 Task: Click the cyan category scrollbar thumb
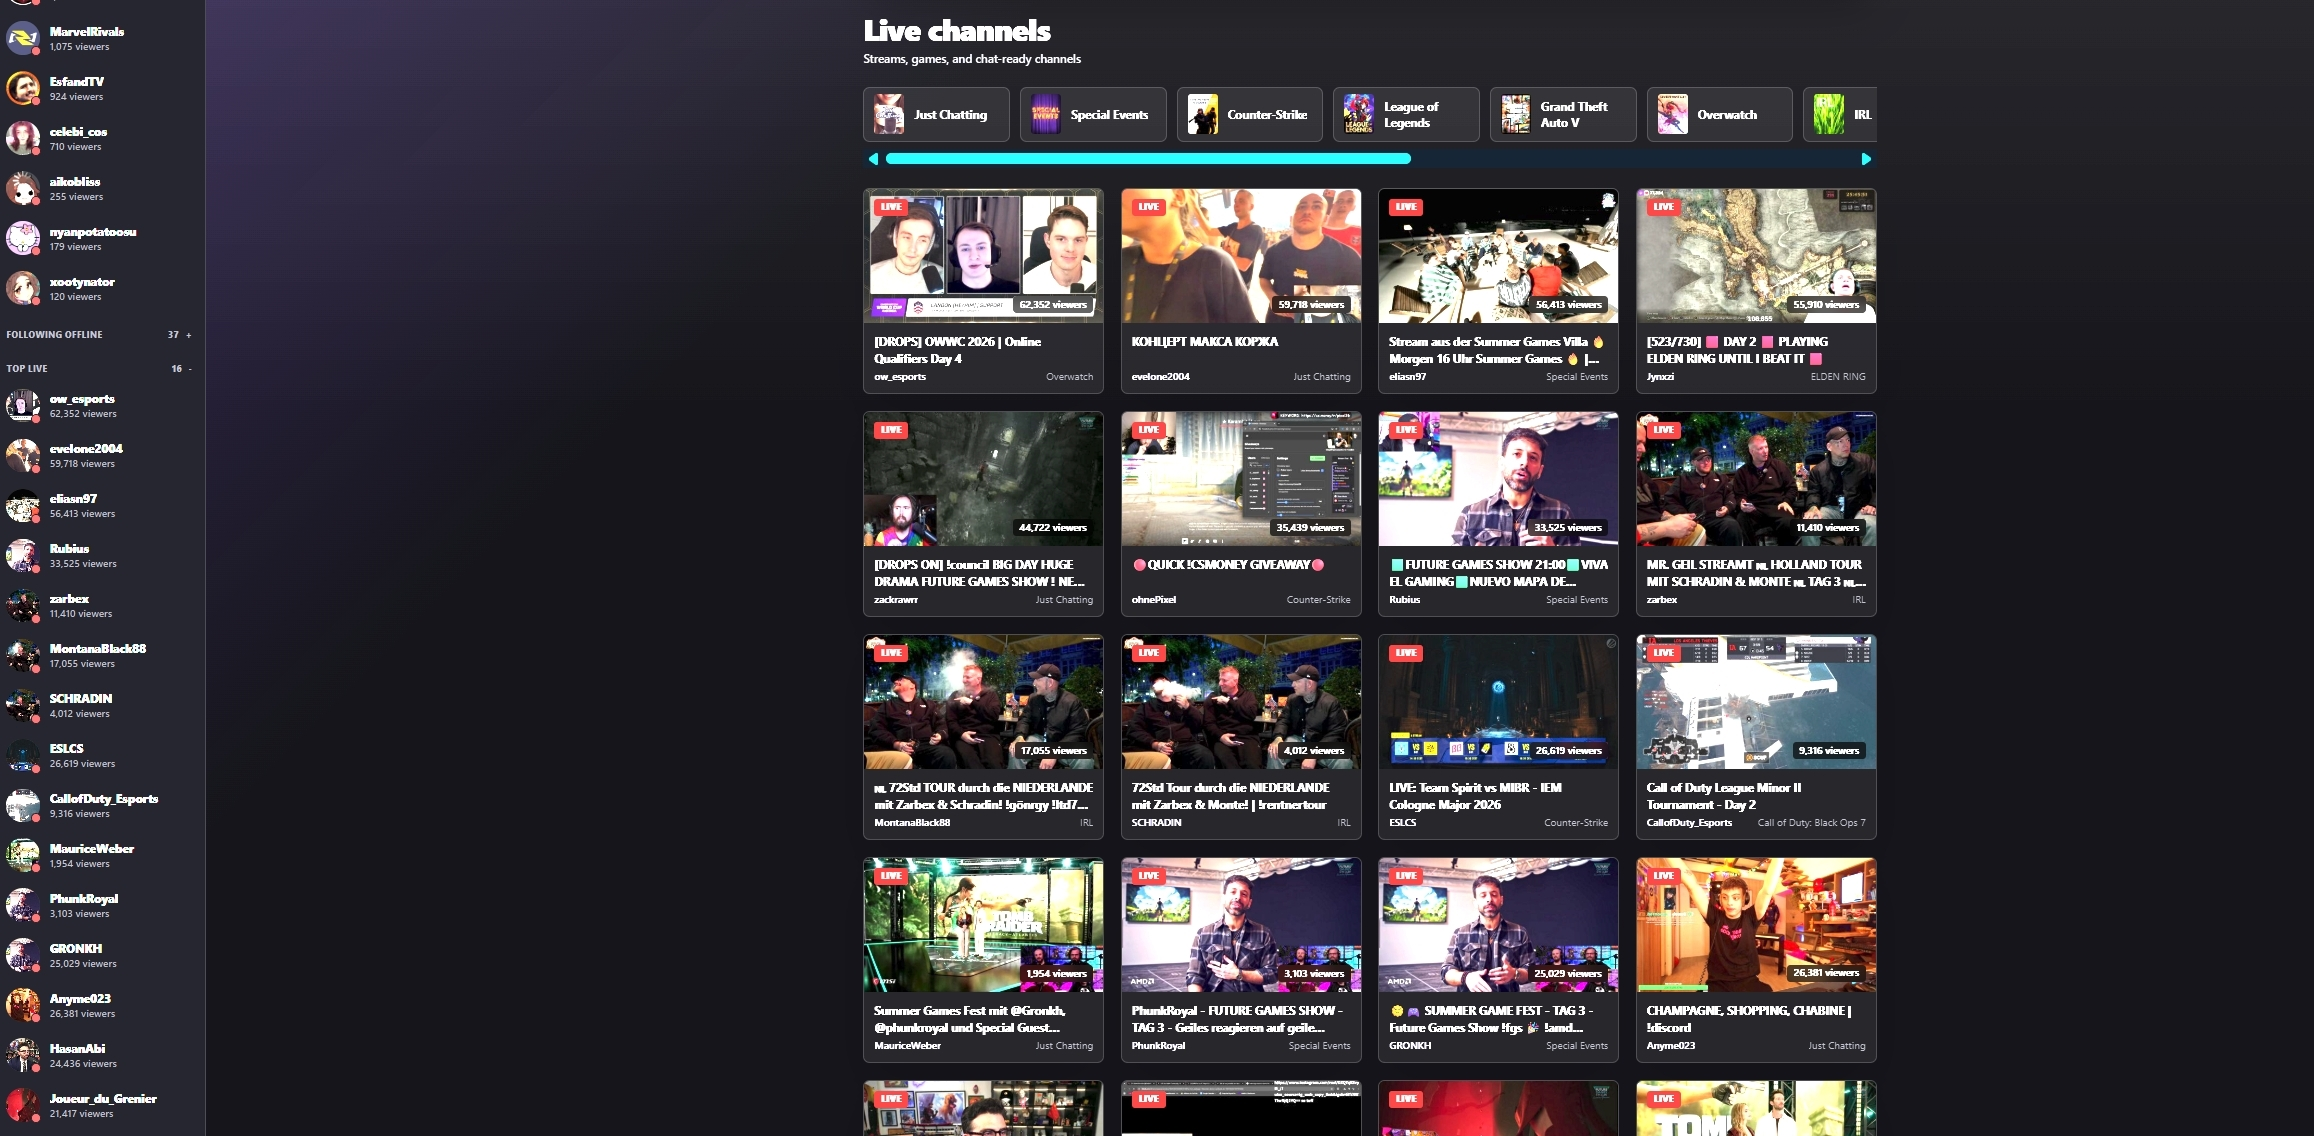click(1148, 159)
